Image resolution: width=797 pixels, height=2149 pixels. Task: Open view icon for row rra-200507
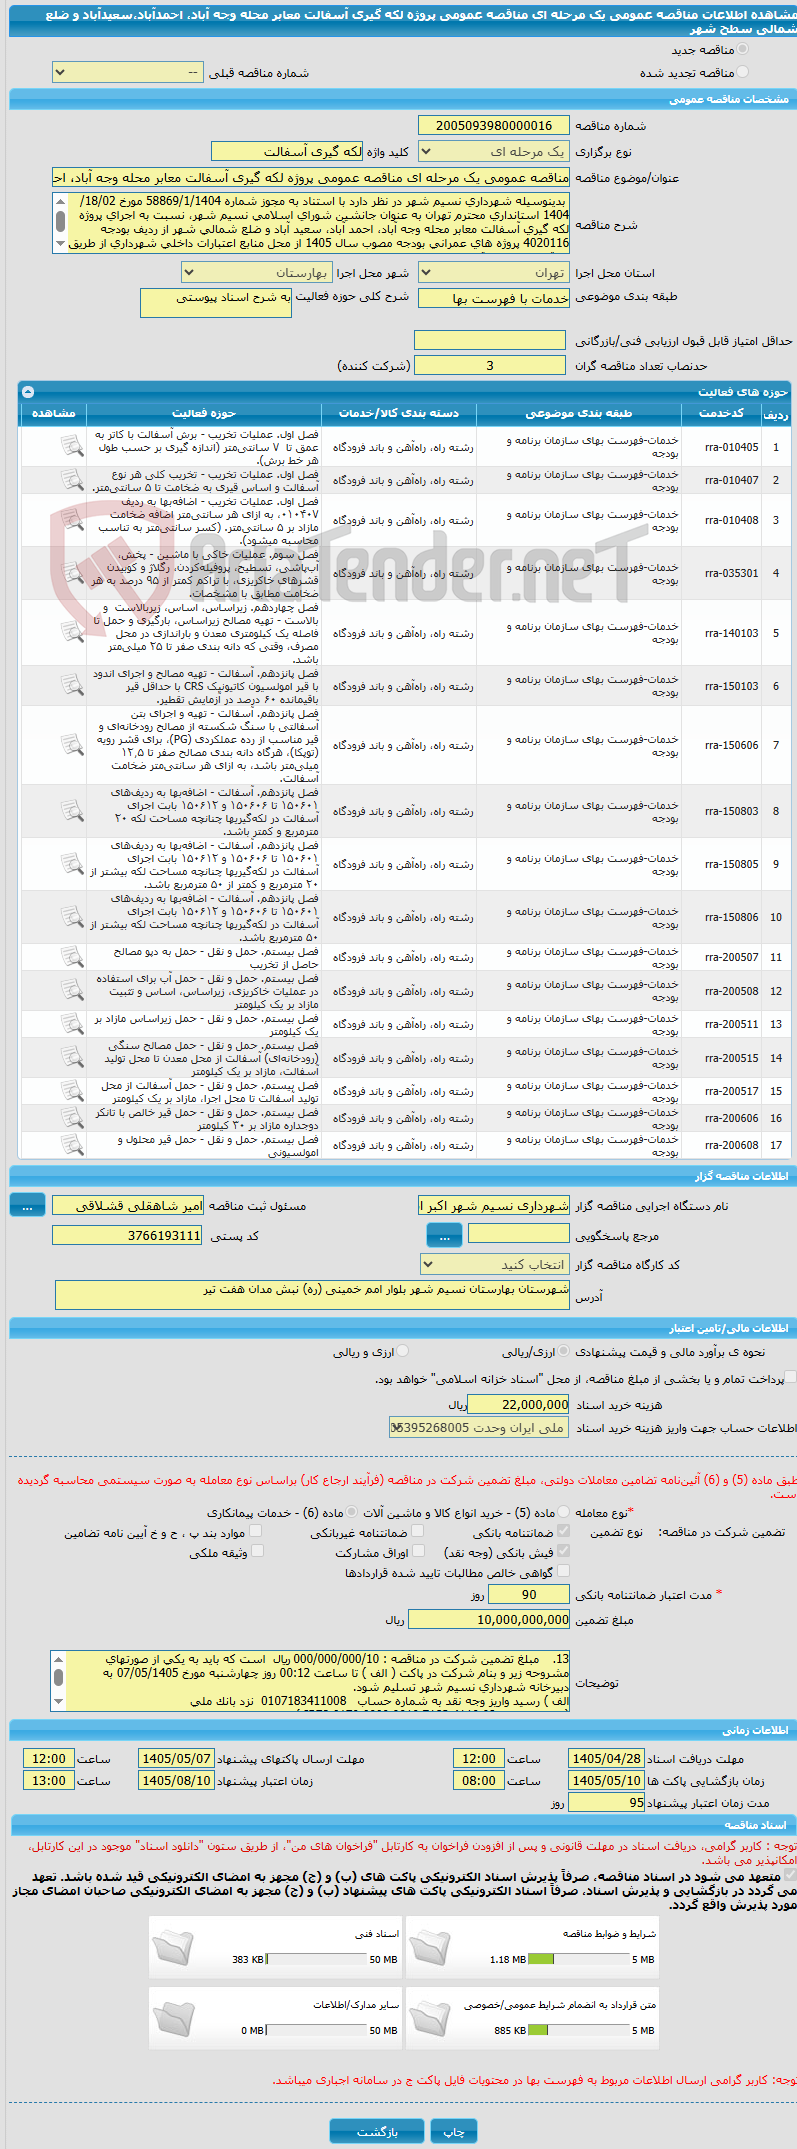click(x=71, y=957)
